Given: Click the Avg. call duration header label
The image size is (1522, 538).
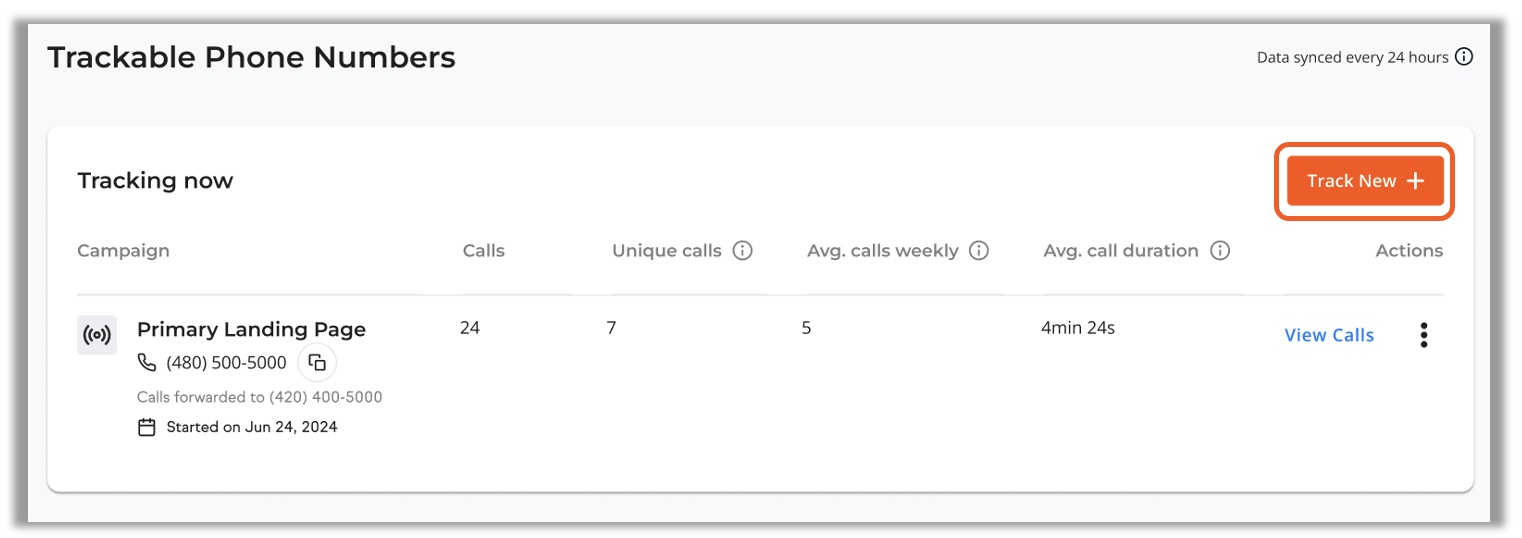Looking at the screenshot, I should point(1120,251).
